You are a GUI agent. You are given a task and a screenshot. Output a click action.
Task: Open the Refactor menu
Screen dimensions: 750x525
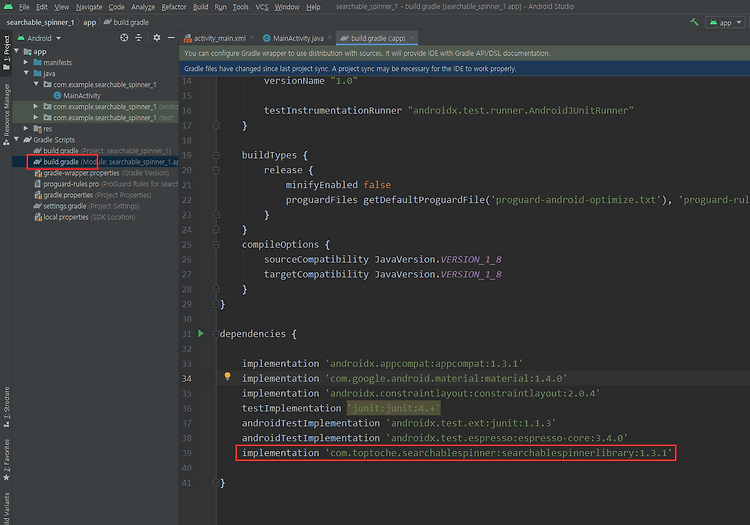pos(174,7)
